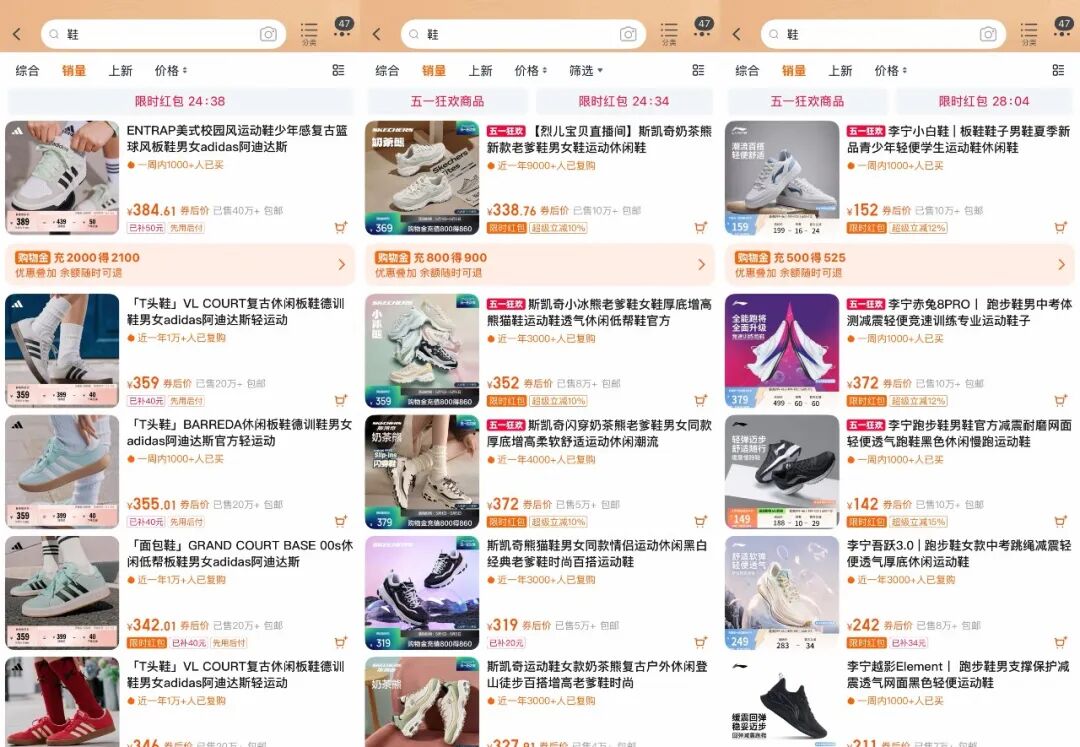This screenshot has height=747, width=1080.
Task: Click search field in left panel
Action: (163, 34)
